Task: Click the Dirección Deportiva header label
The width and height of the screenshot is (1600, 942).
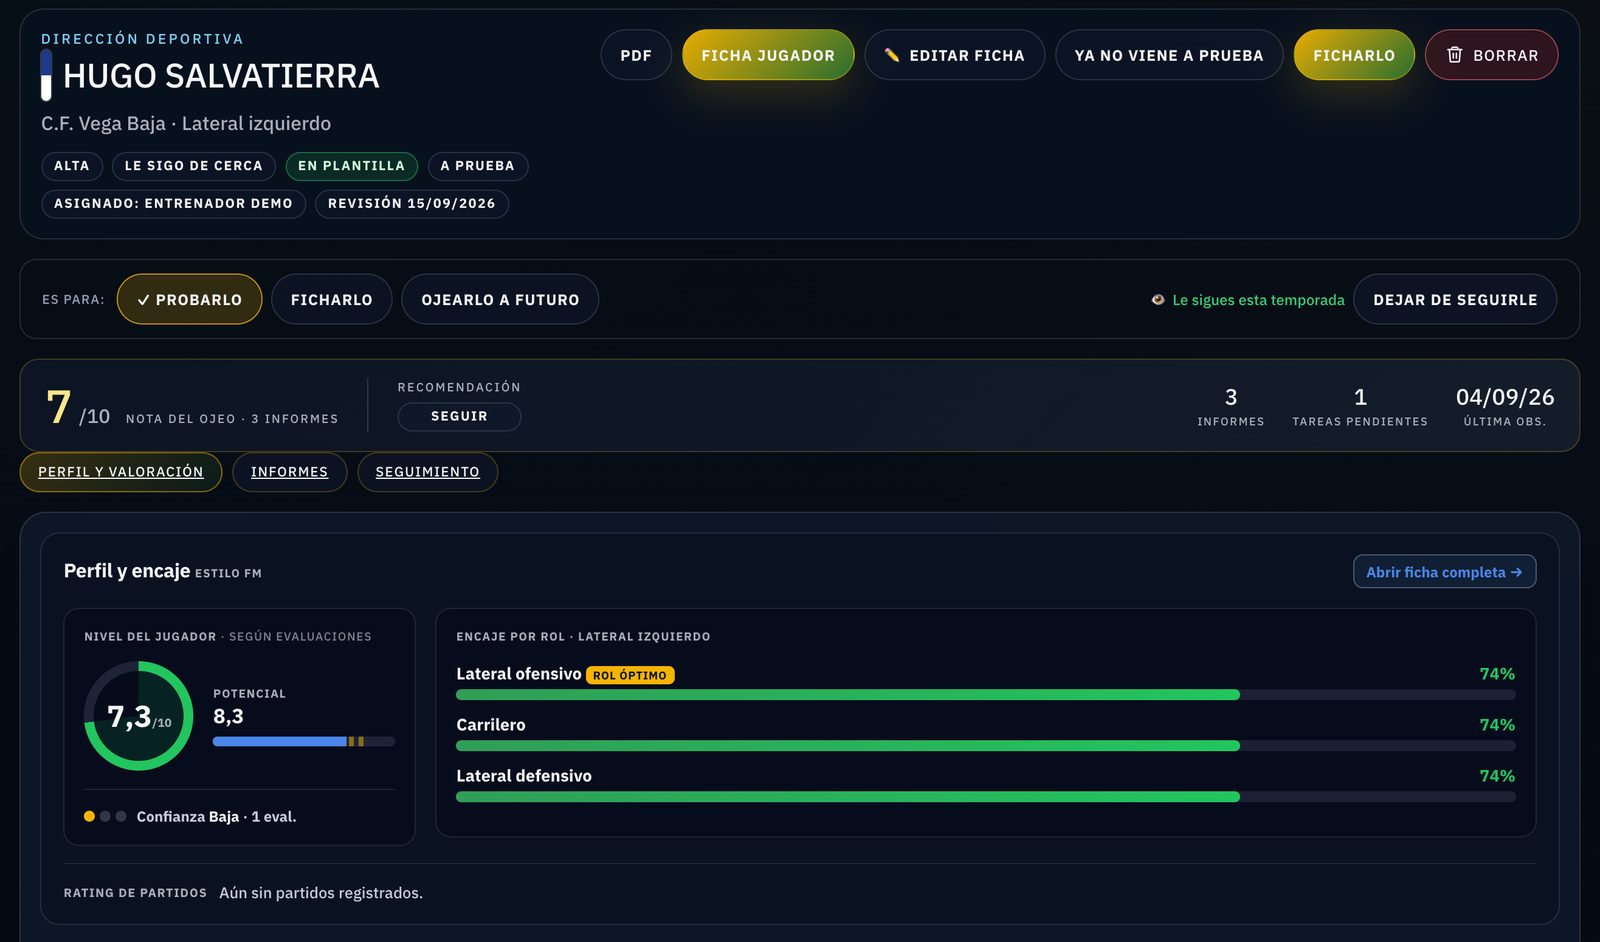Action: (x=142, y=39)
